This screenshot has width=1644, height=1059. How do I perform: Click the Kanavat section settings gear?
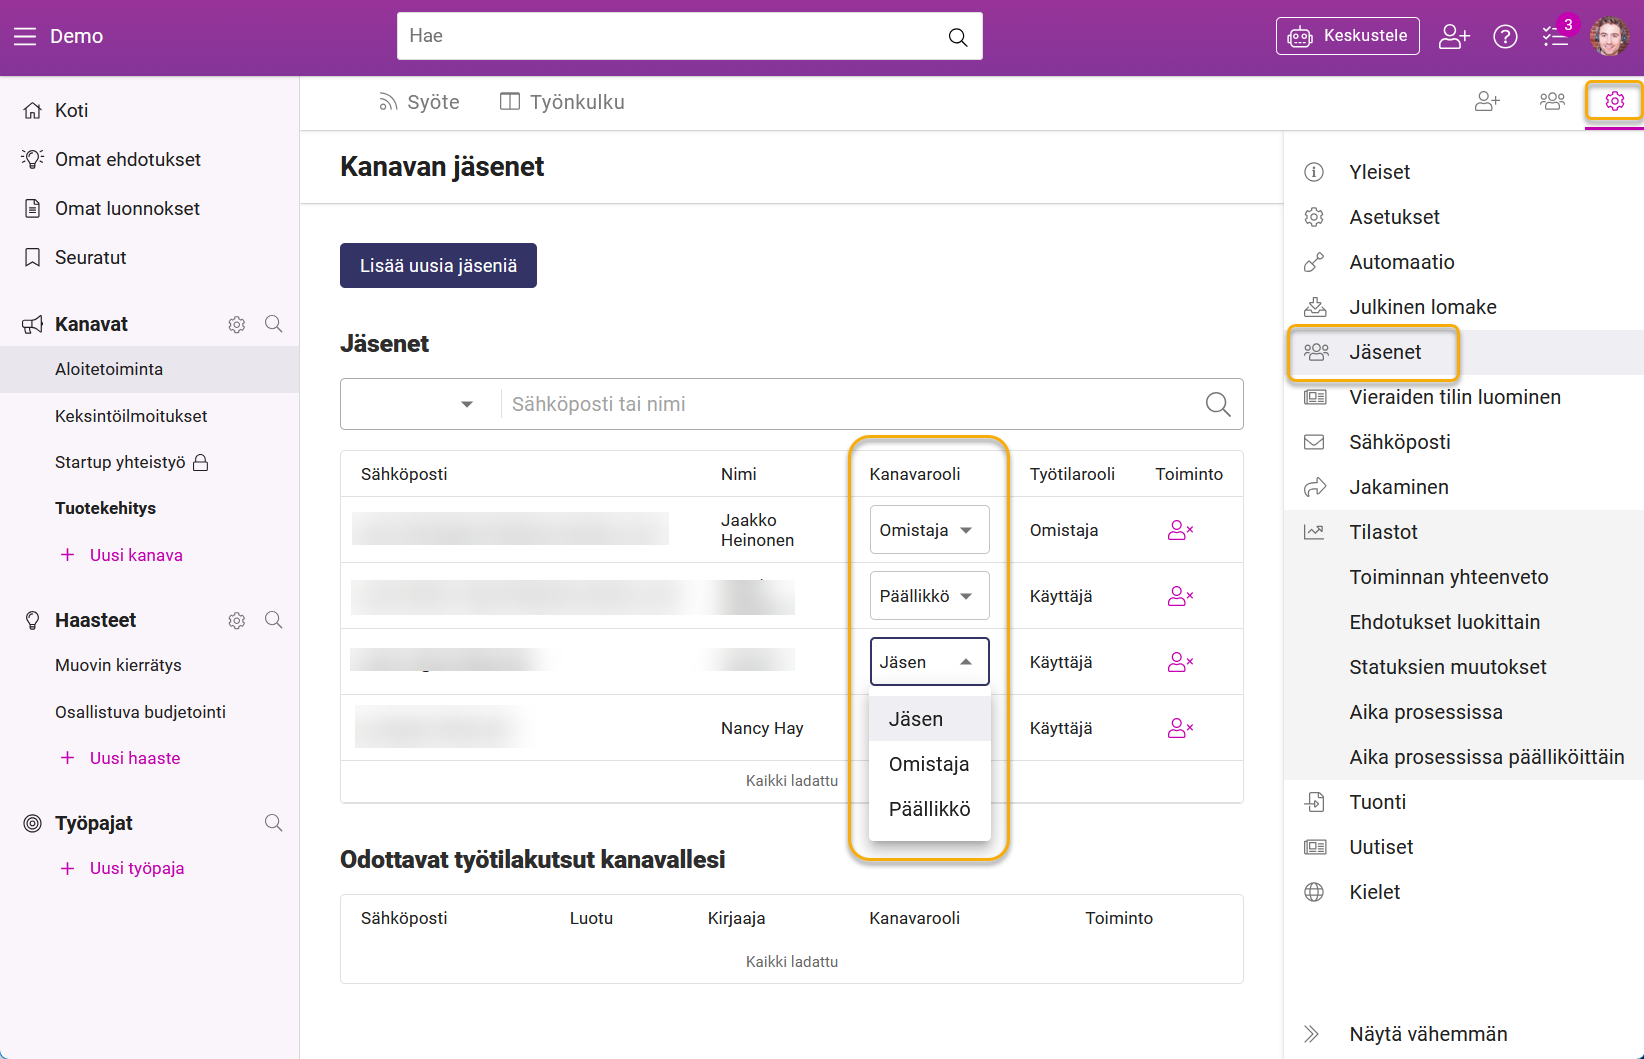(x=237, y=325)
